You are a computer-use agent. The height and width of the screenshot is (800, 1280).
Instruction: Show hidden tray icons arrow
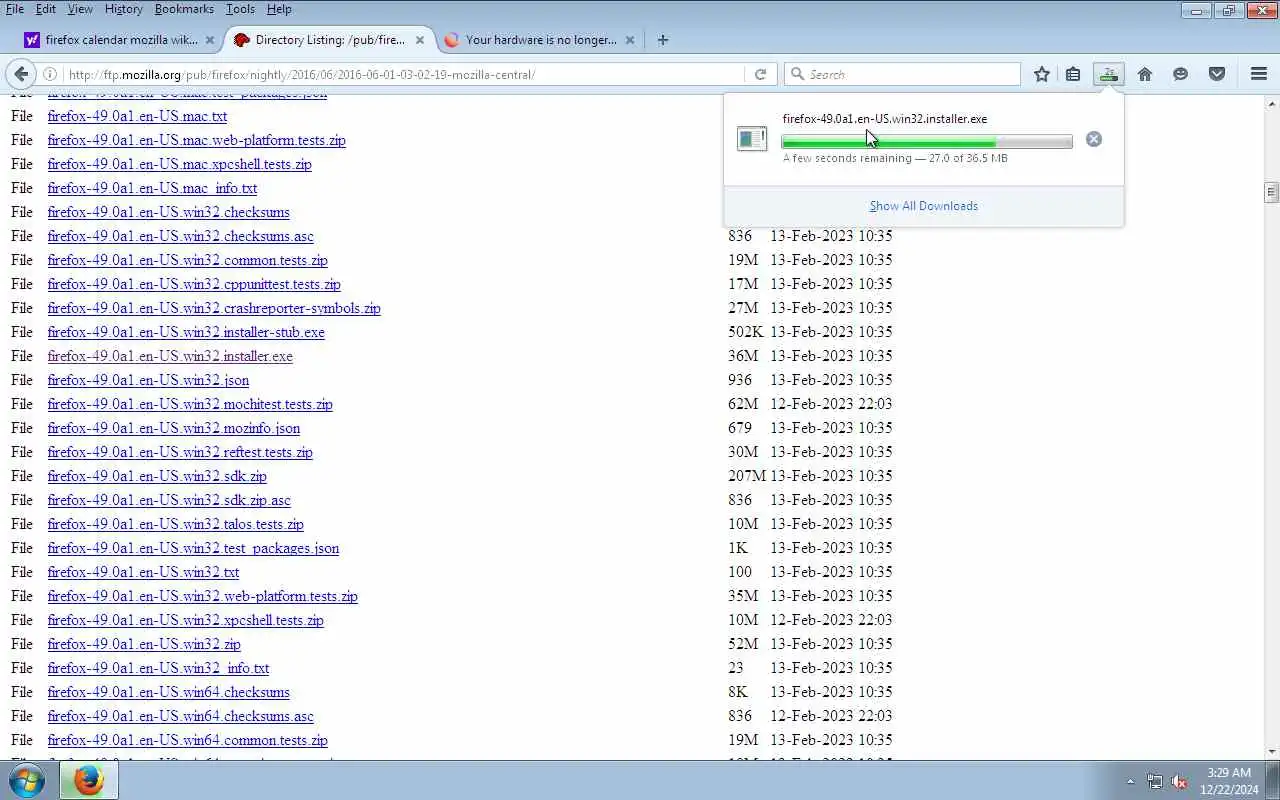[x=1131, y=782]
